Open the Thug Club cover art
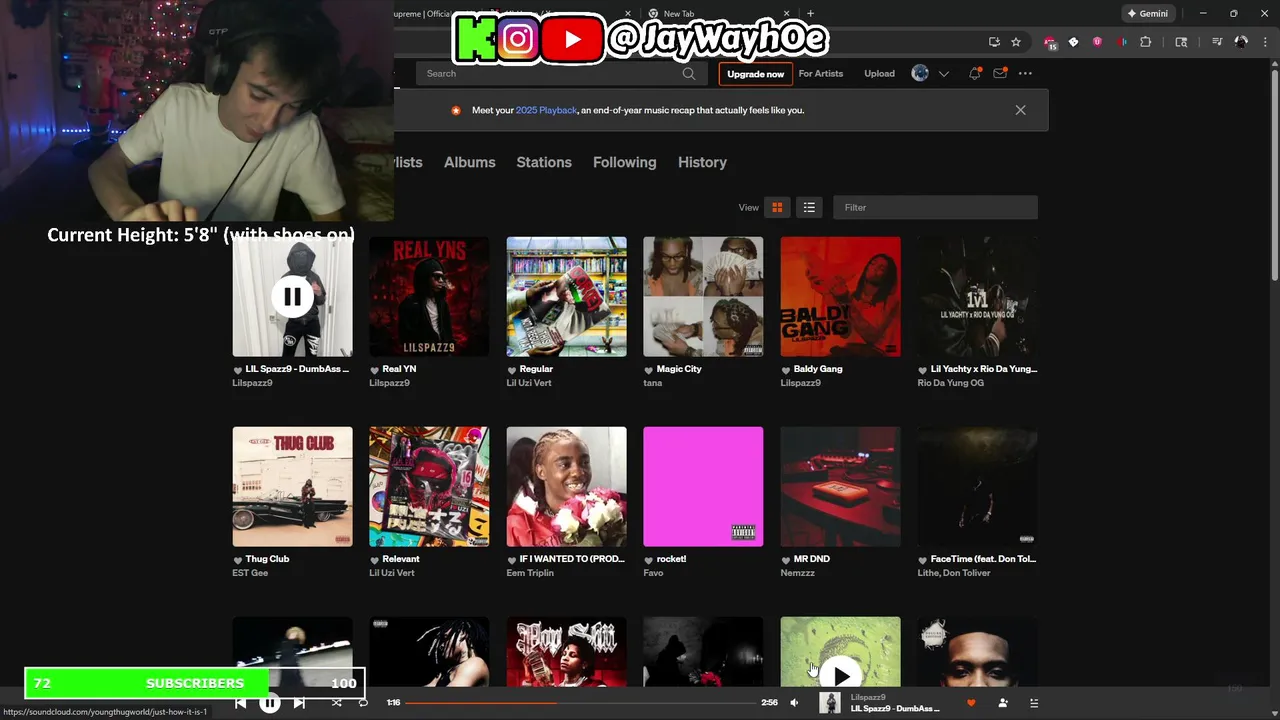The image size is (1280, 720). click(x=292, y=487)
